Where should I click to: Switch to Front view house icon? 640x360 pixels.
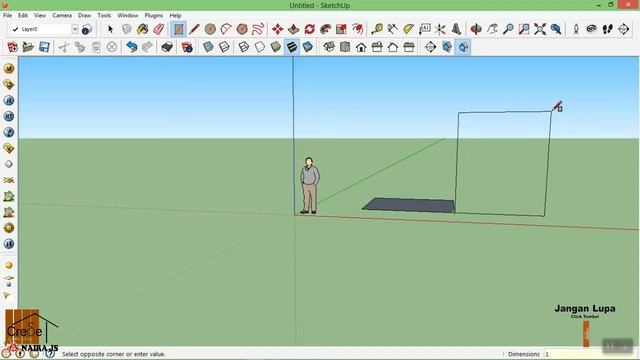[361, 47]
